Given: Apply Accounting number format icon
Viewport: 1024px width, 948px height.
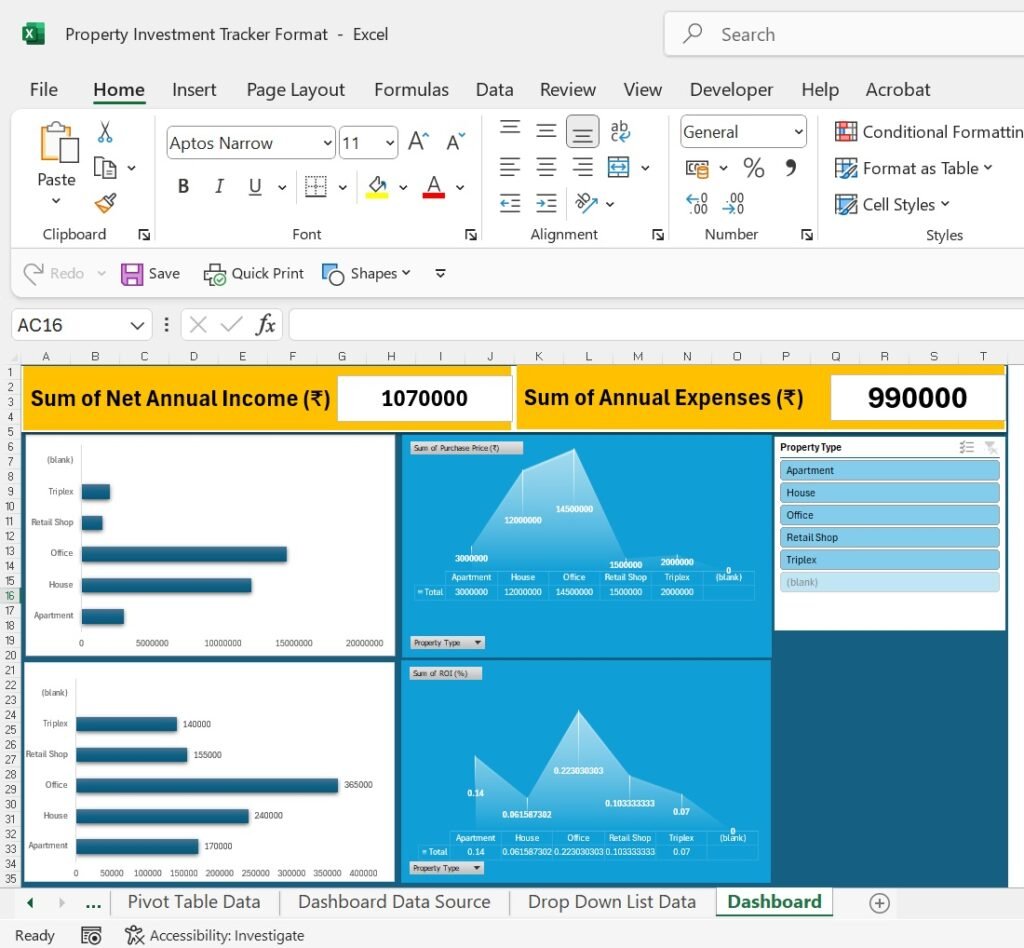Looking at the screenshot, I should click(697, 168).
